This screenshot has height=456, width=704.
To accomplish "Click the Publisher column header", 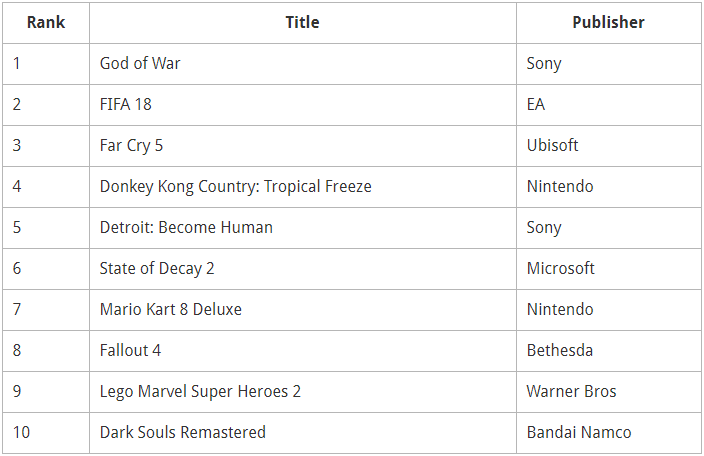I will click(x=608, y=22).
